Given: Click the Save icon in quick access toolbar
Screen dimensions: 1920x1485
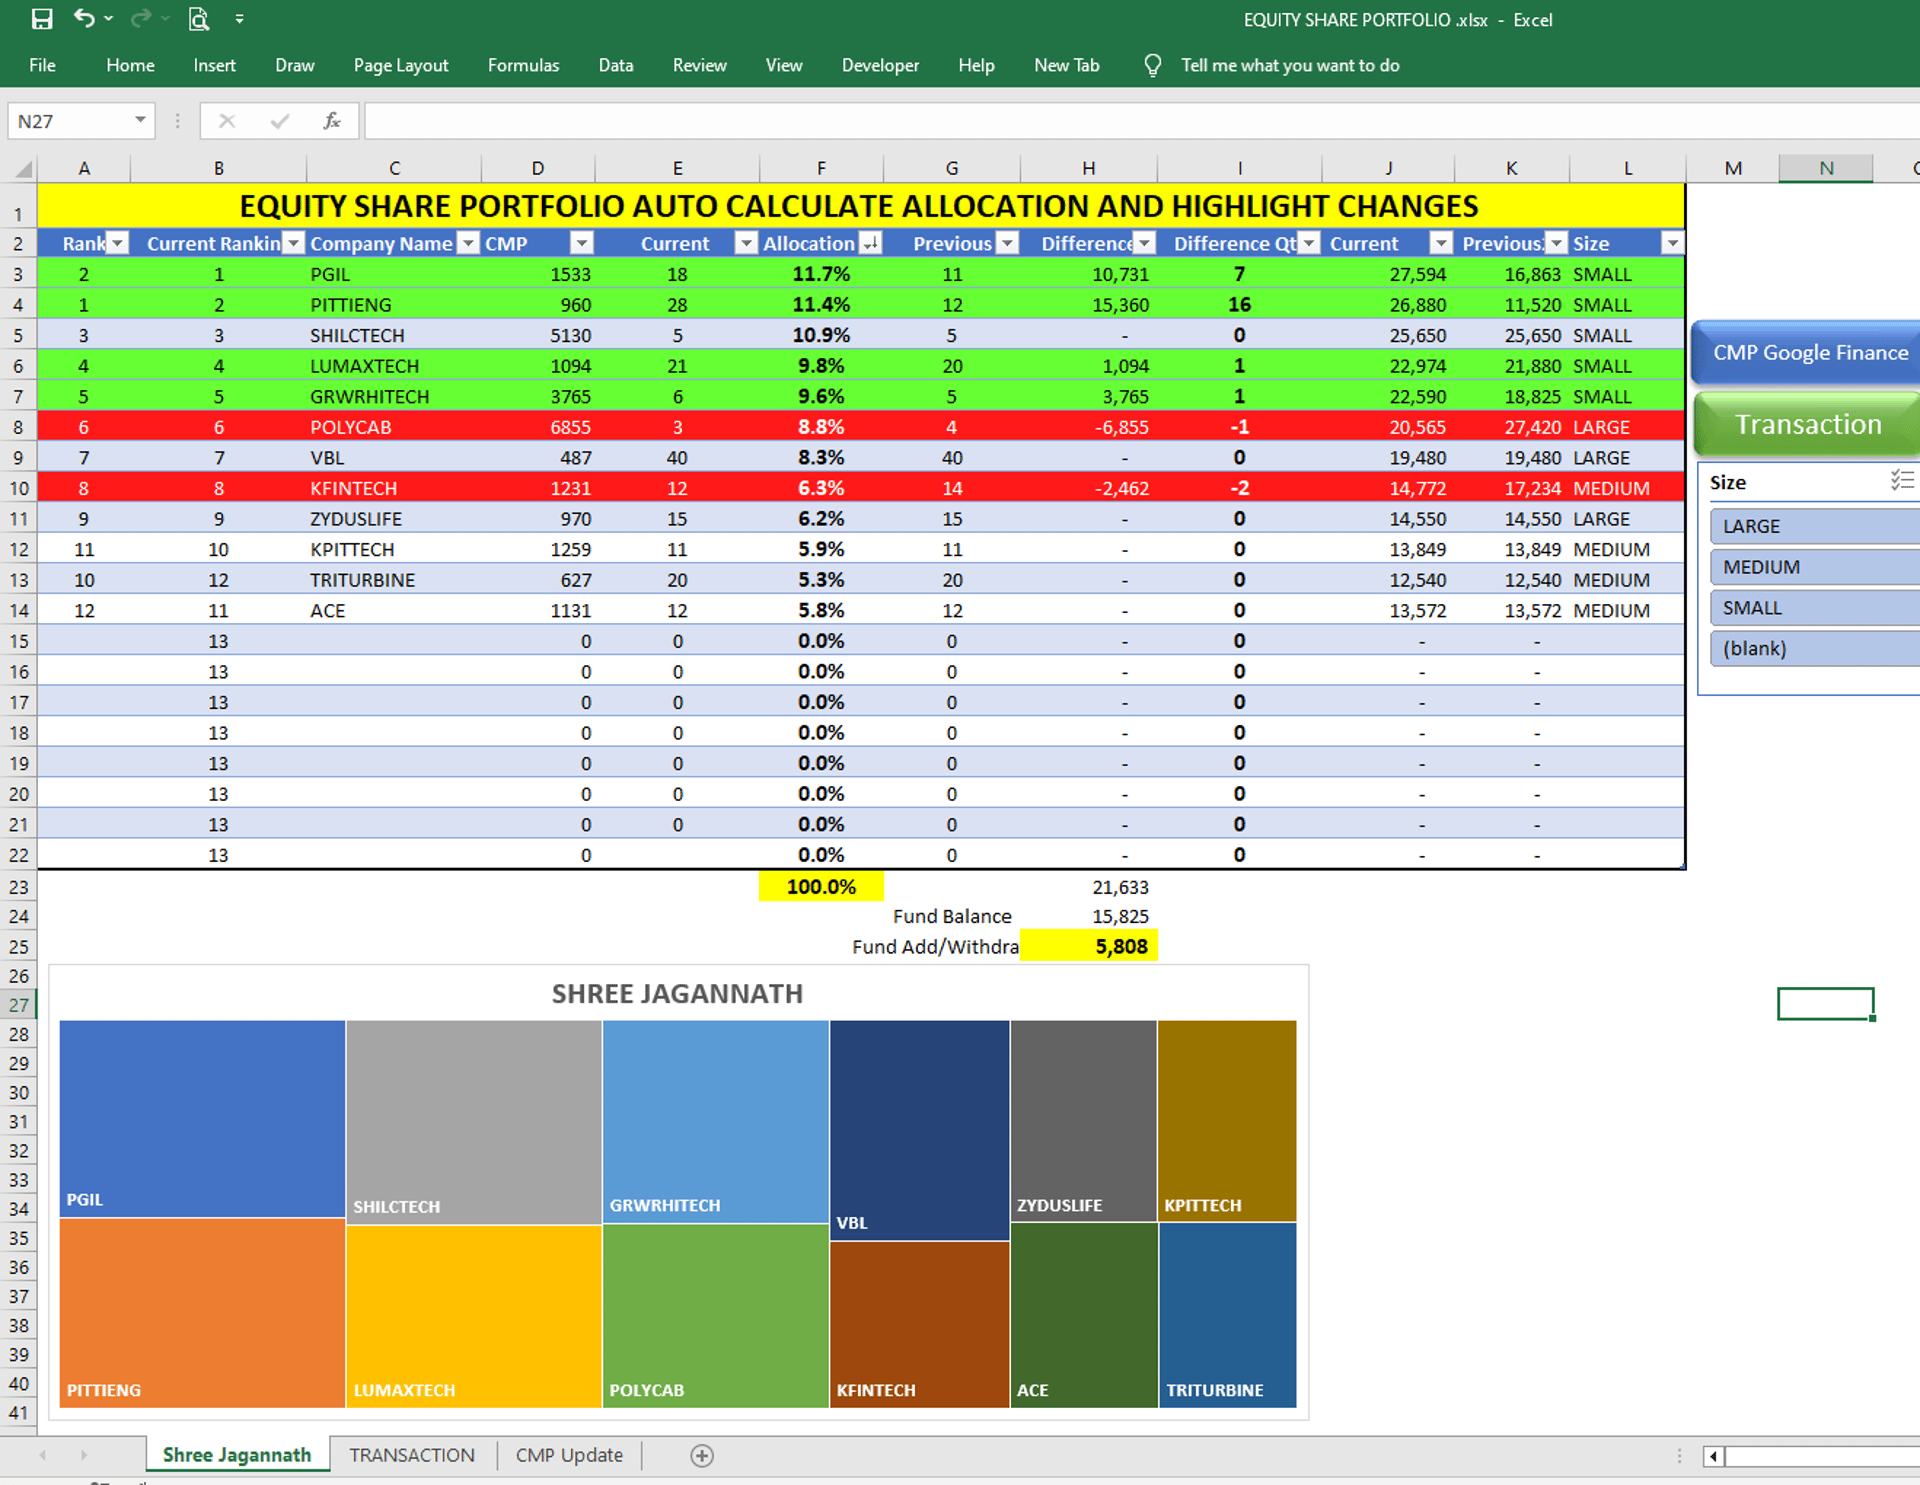Looking at the screenshot, I should click(42, 19).
